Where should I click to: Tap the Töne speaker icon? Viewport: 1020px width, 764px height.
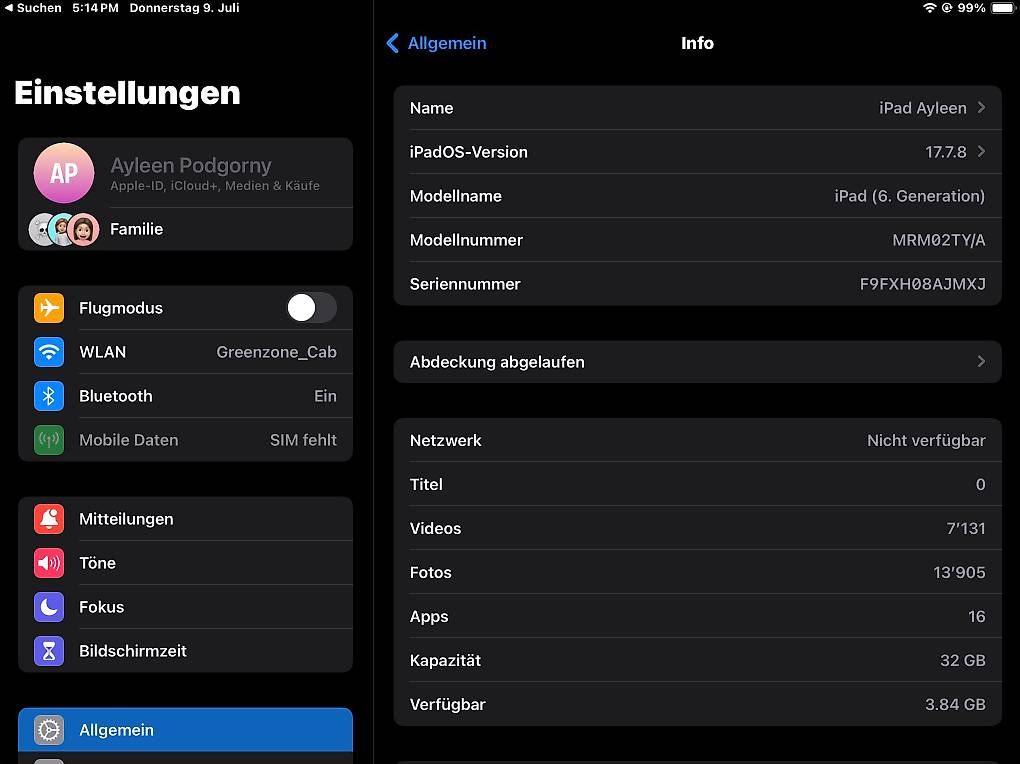(49, 563)
